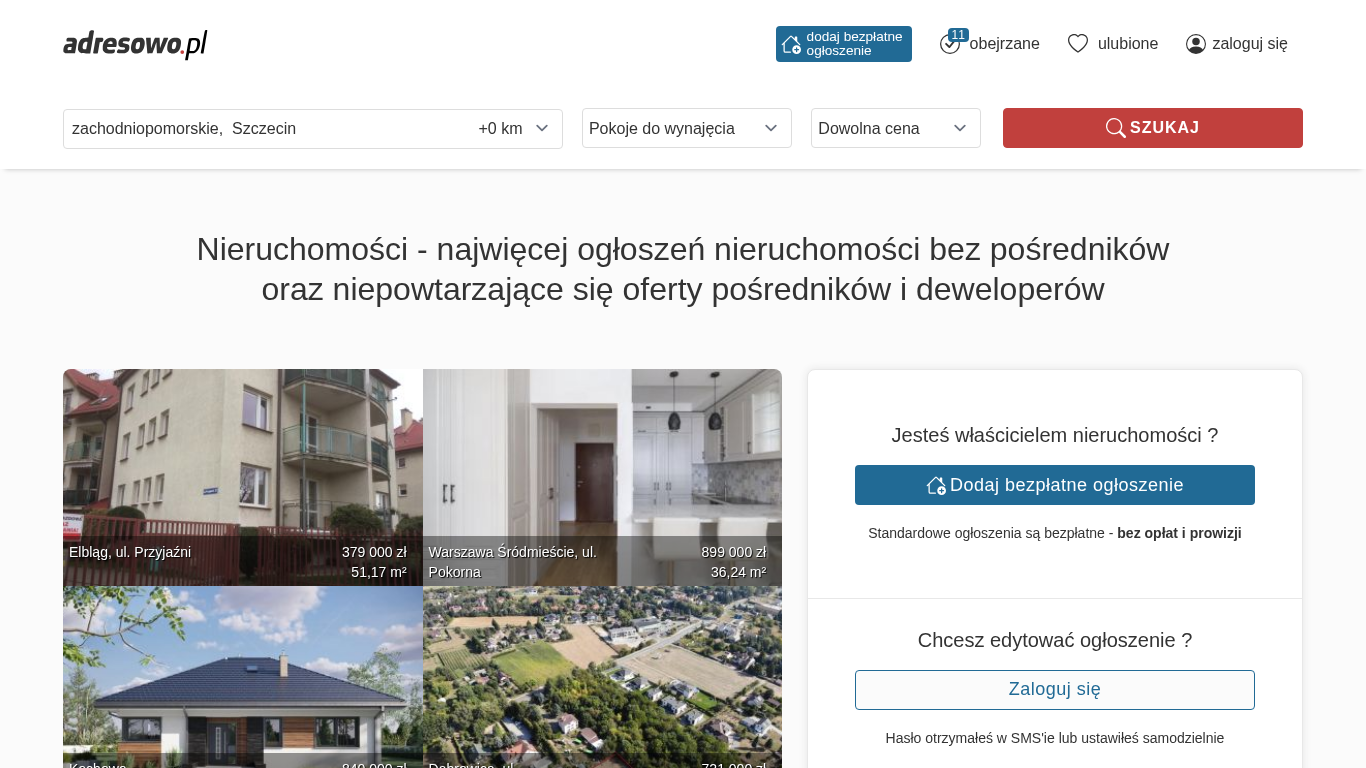Open the obejrzane menu link
This screenshot has height=768, width=1366.
[1004, 44]
